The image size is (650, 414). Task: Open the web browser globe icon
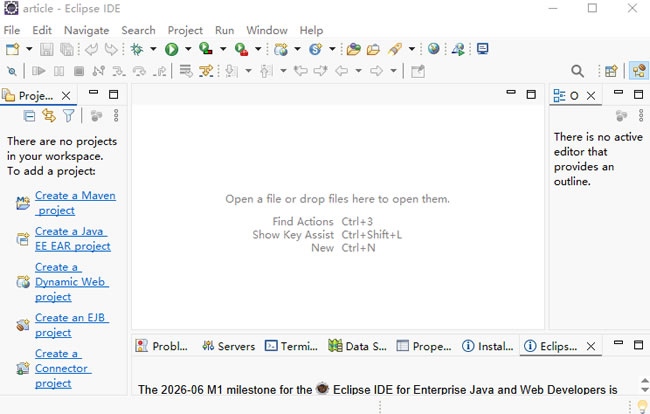pyautogui.click(x=433, y=48)
